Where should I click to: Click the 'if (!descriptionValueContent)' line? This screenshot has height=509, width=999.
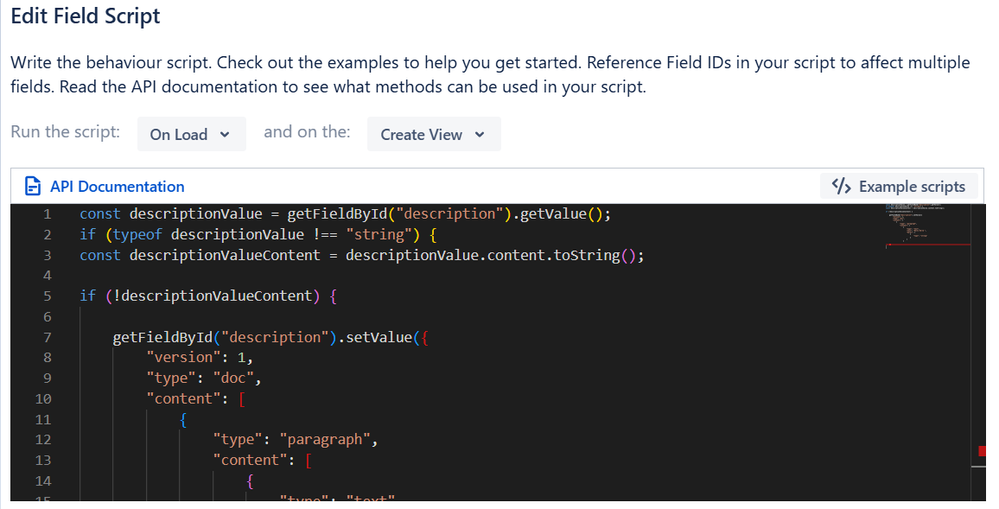tap(208, 296)
